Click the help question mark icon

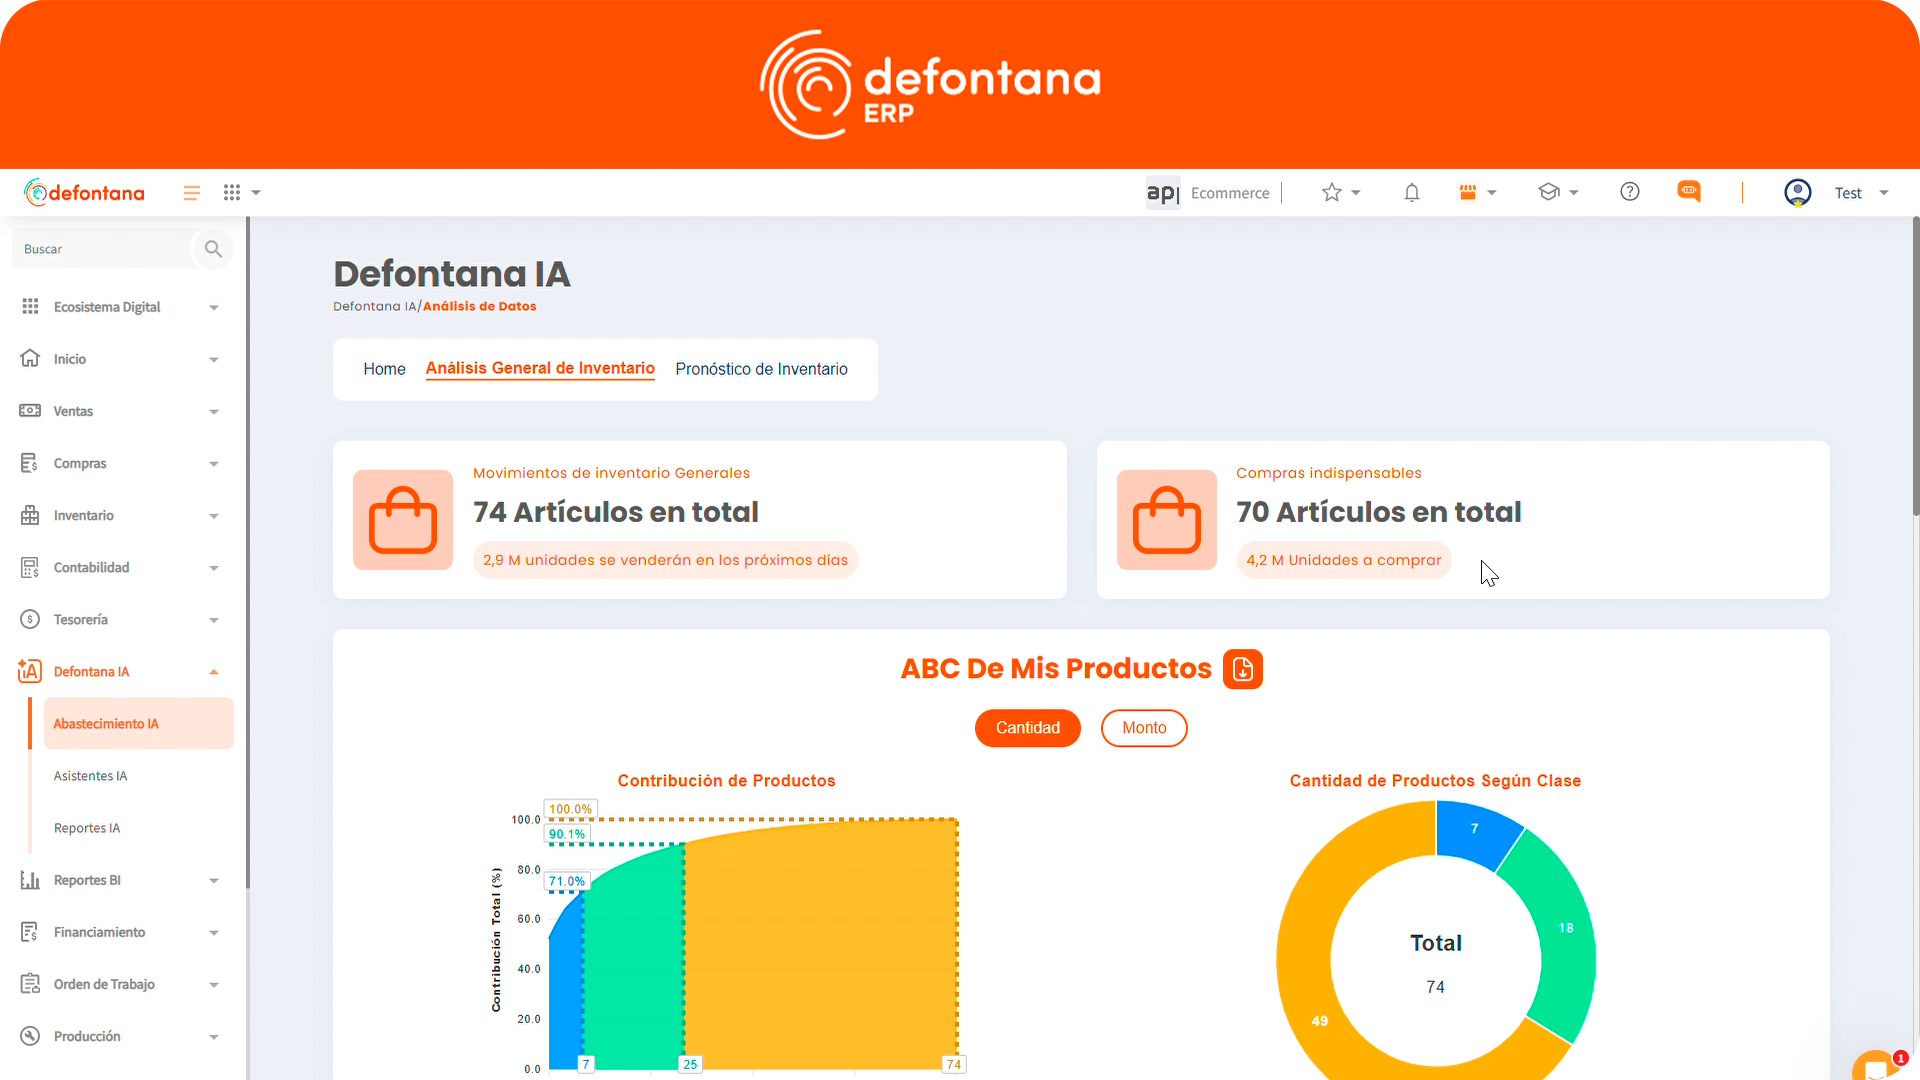(x=1630, y=192)
